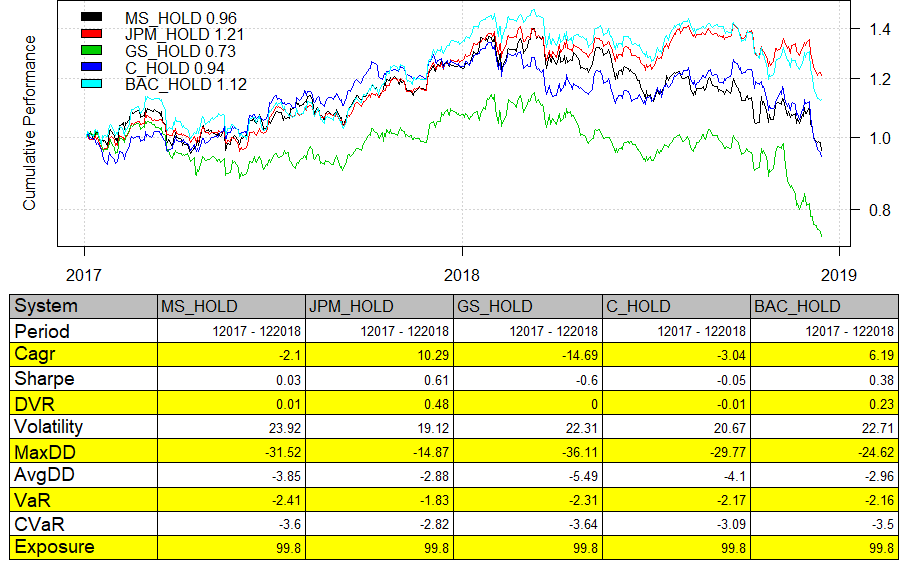Click JPM_HOLD VaR value -1.83

[x=434, y=501]
